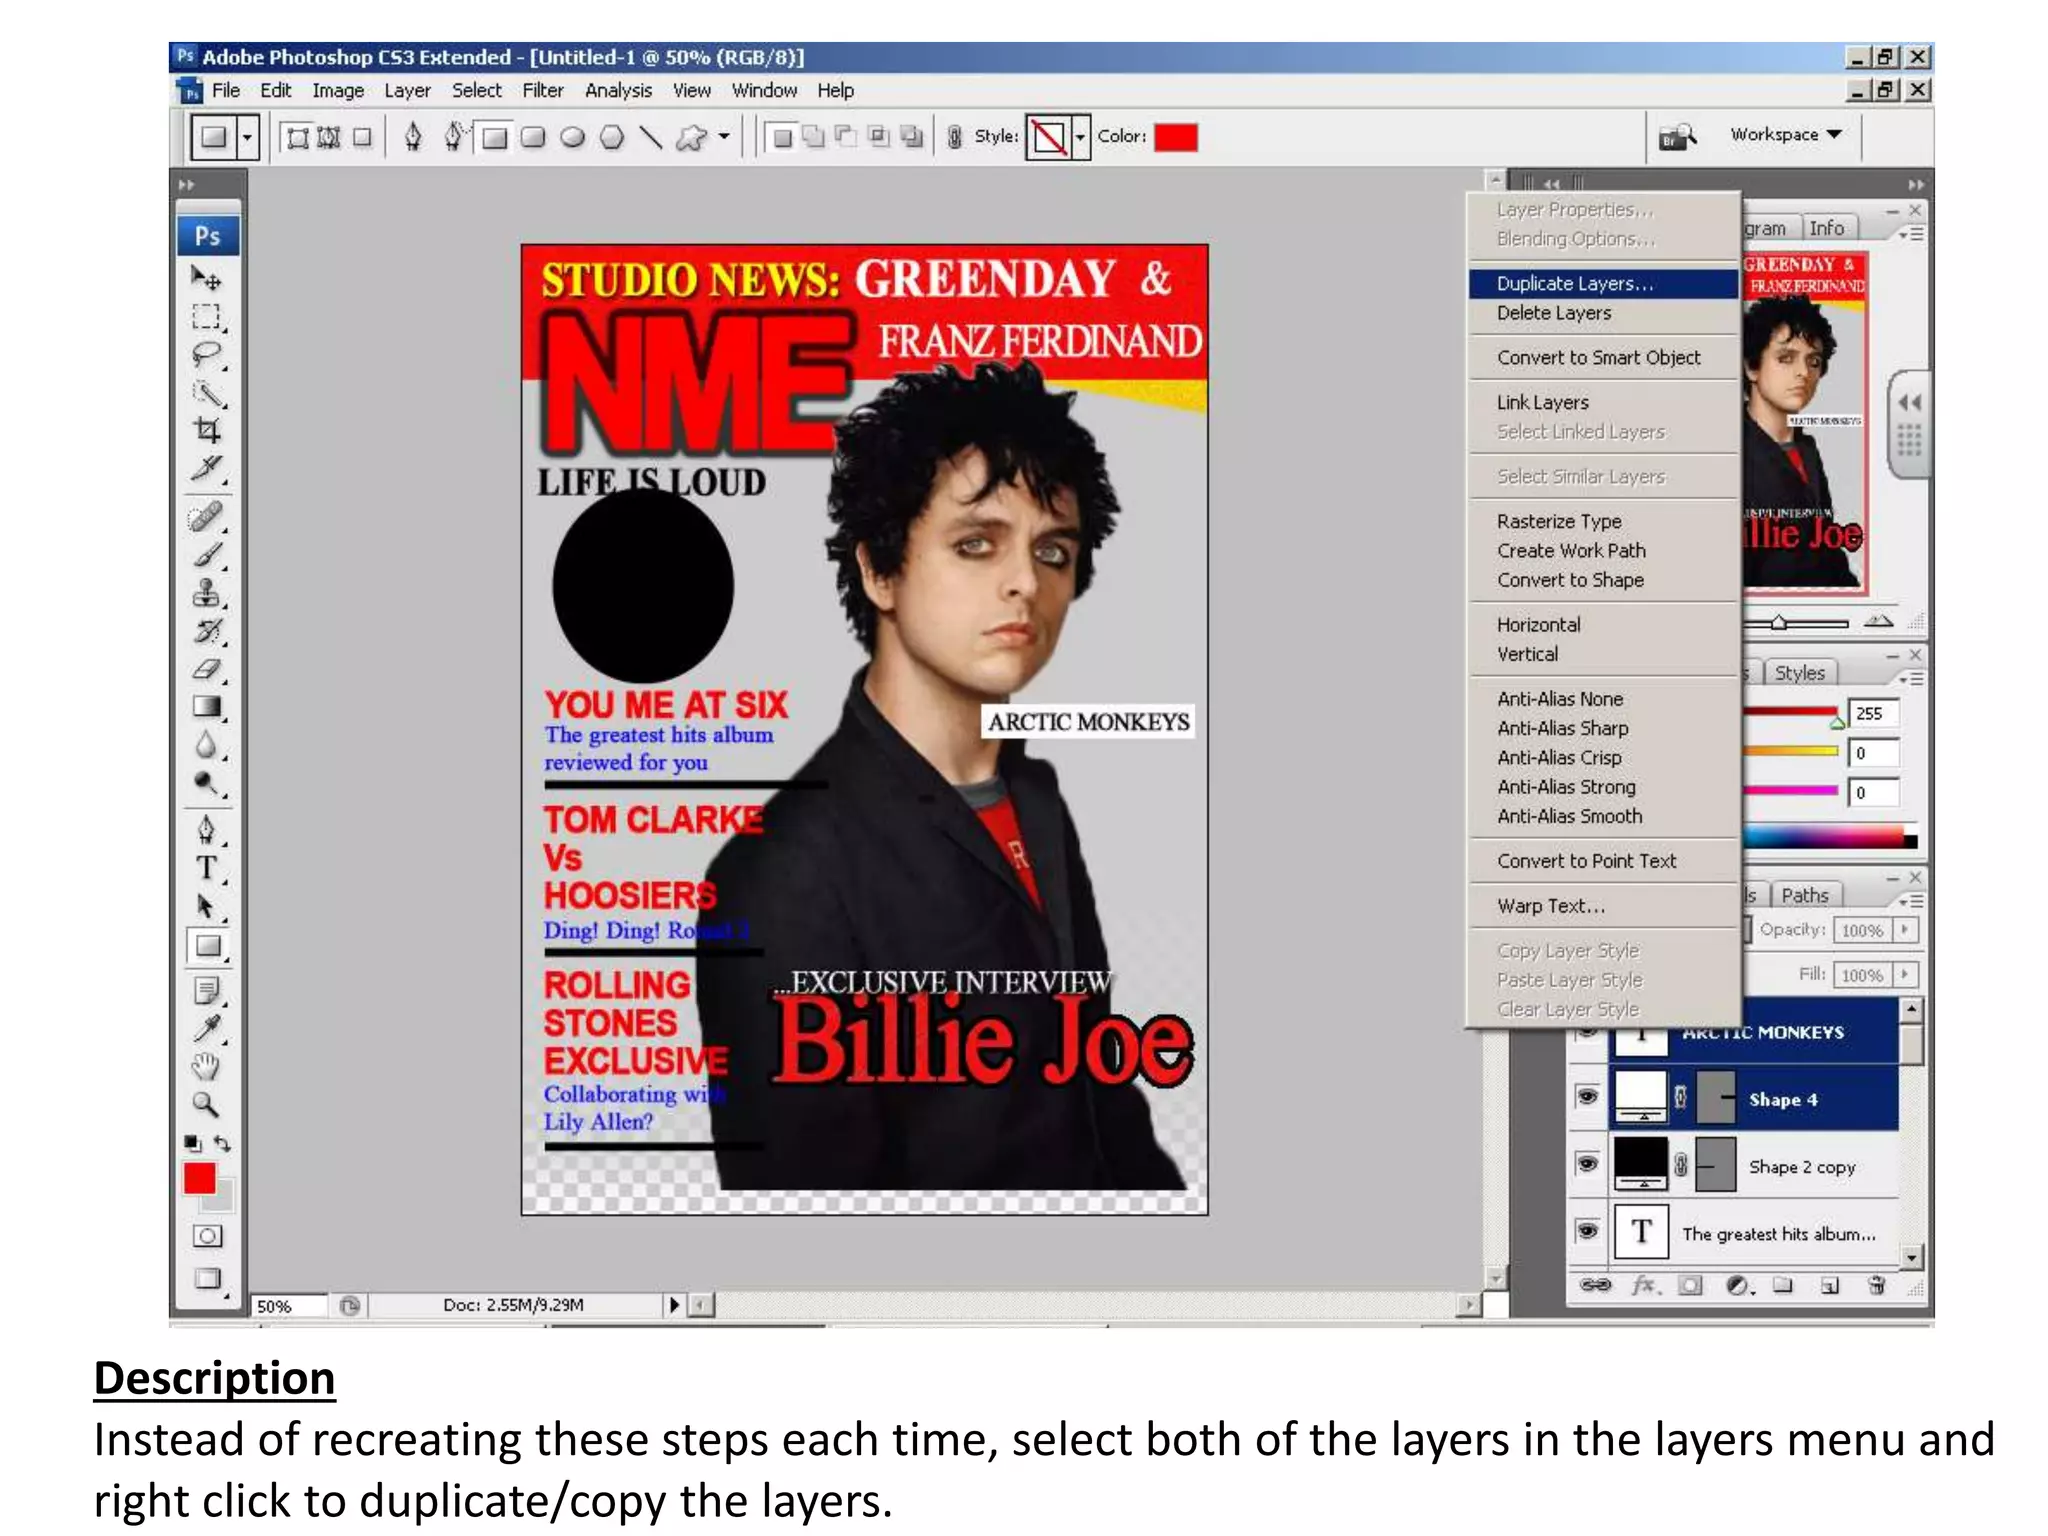Choose Convert to Smart Object

[x=1603, y=358]
